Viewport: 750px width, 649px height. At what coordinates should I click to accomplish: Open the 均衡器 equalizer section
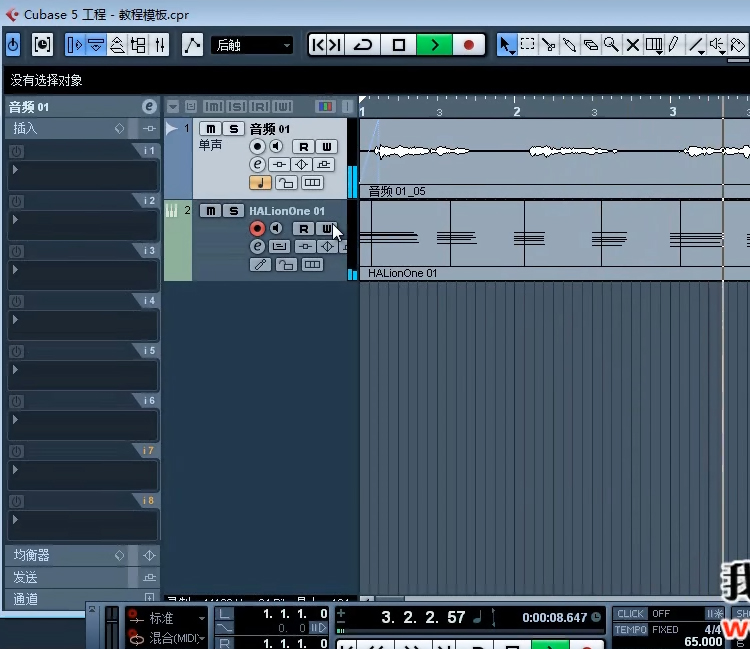82,555
